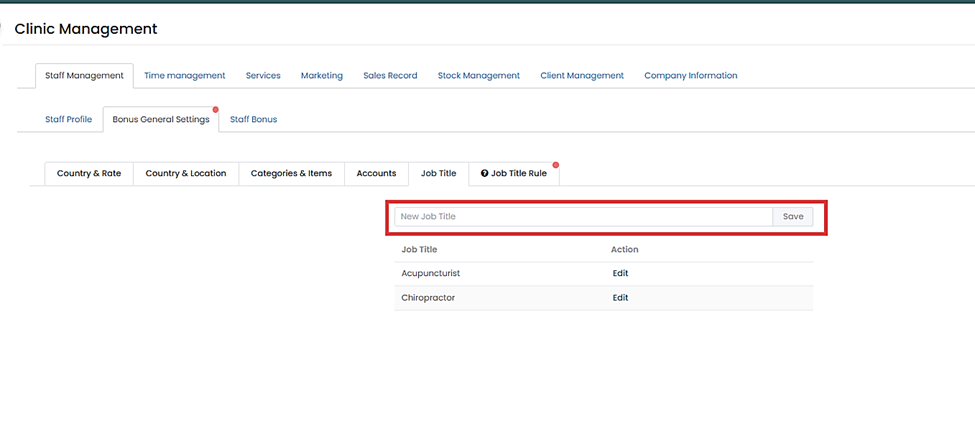975x440 pixels.
Task: Switch to the Staff Bonus sub-tab
Action: point(253,120)
